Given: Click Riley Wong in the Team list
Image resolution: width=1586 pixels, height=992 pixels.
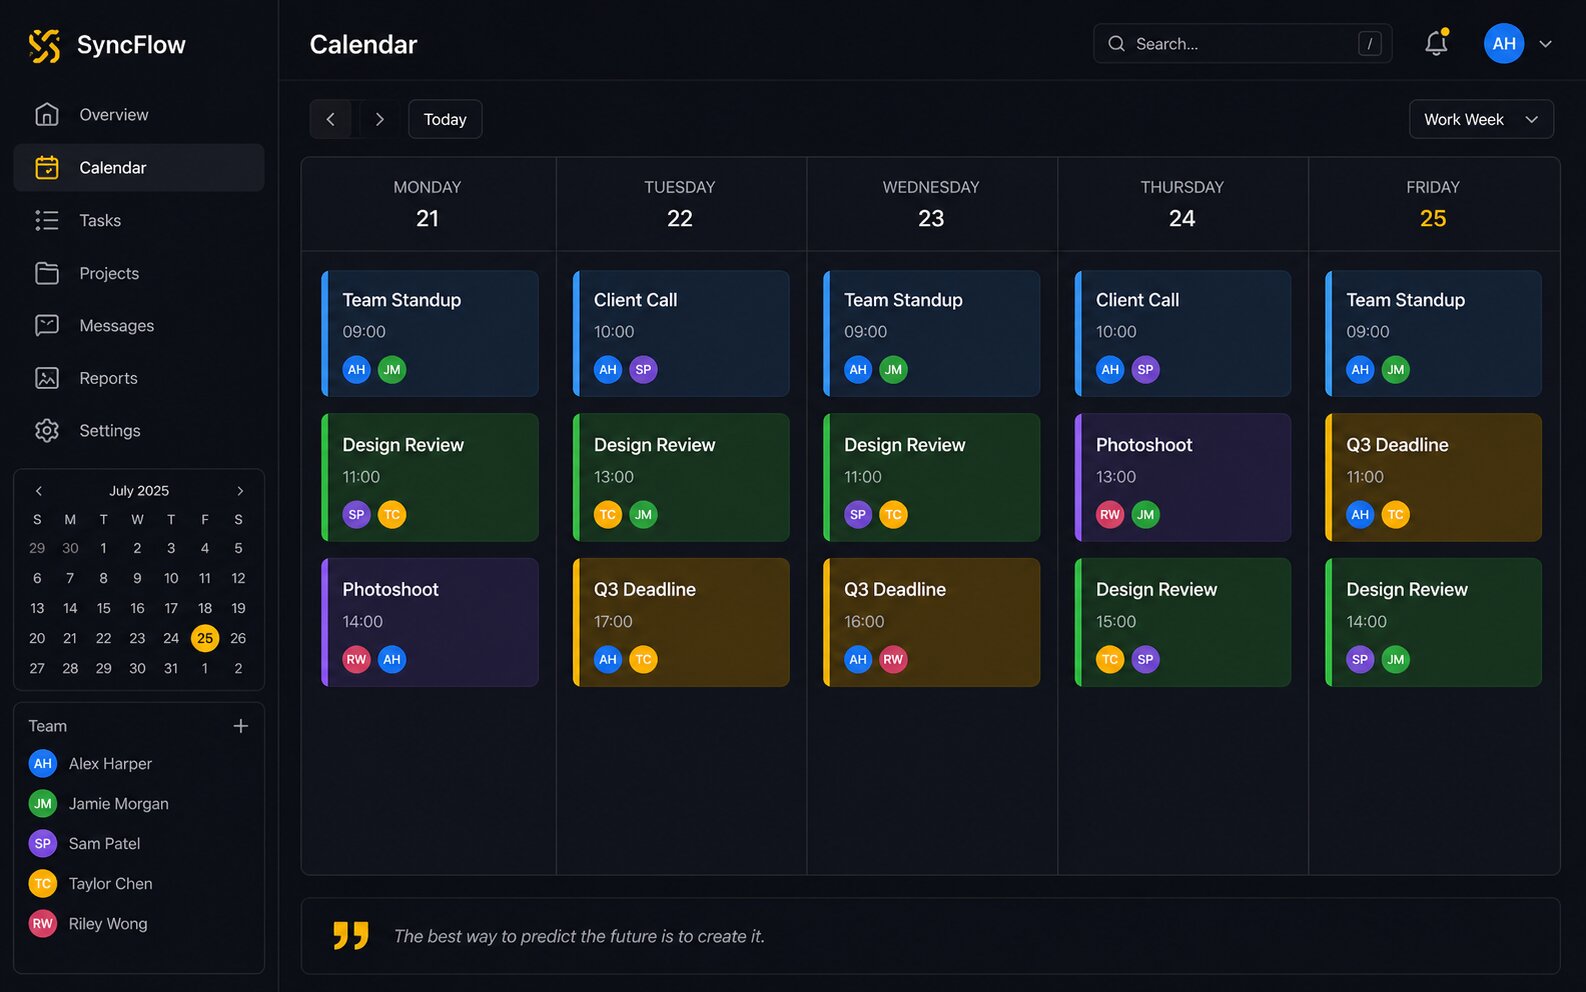Looking at the screenshot, I should (x=107, y=923).
